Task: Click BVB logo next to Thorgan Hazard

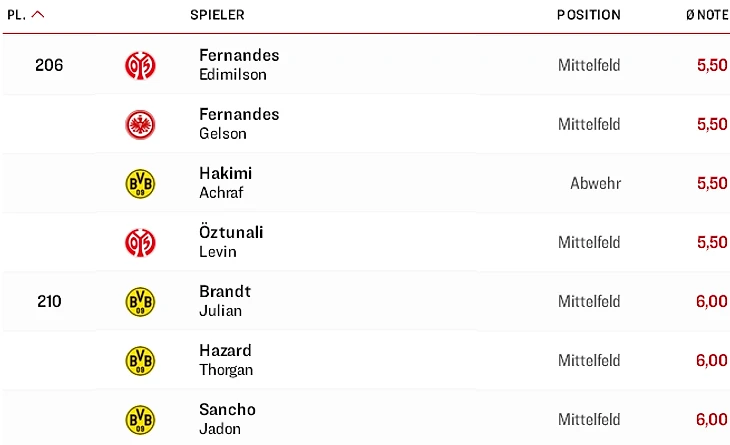Action: pos(140,361)
